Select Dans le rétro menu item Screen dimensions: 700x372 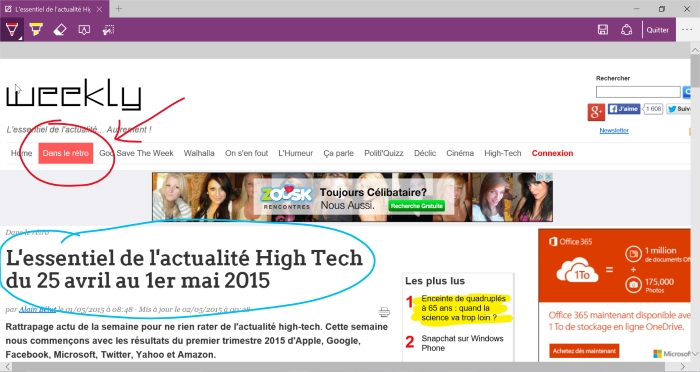66,153
